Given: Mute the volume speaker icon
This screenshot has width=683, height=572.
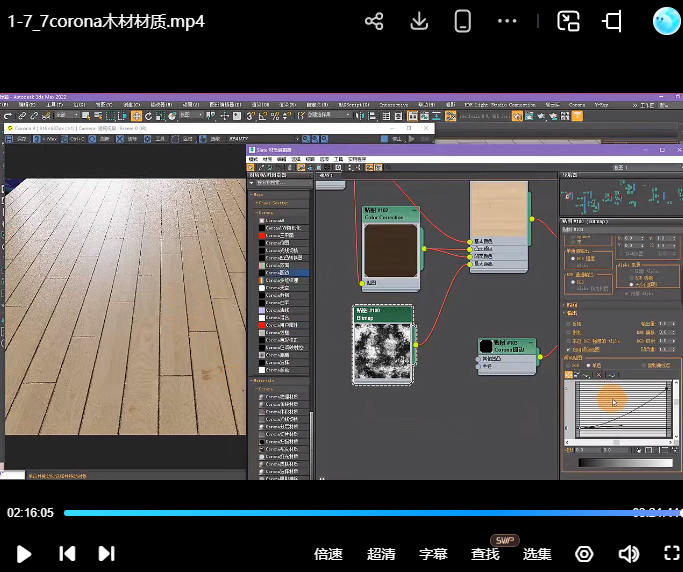Looking at the screenshot, I should [628, 553].
